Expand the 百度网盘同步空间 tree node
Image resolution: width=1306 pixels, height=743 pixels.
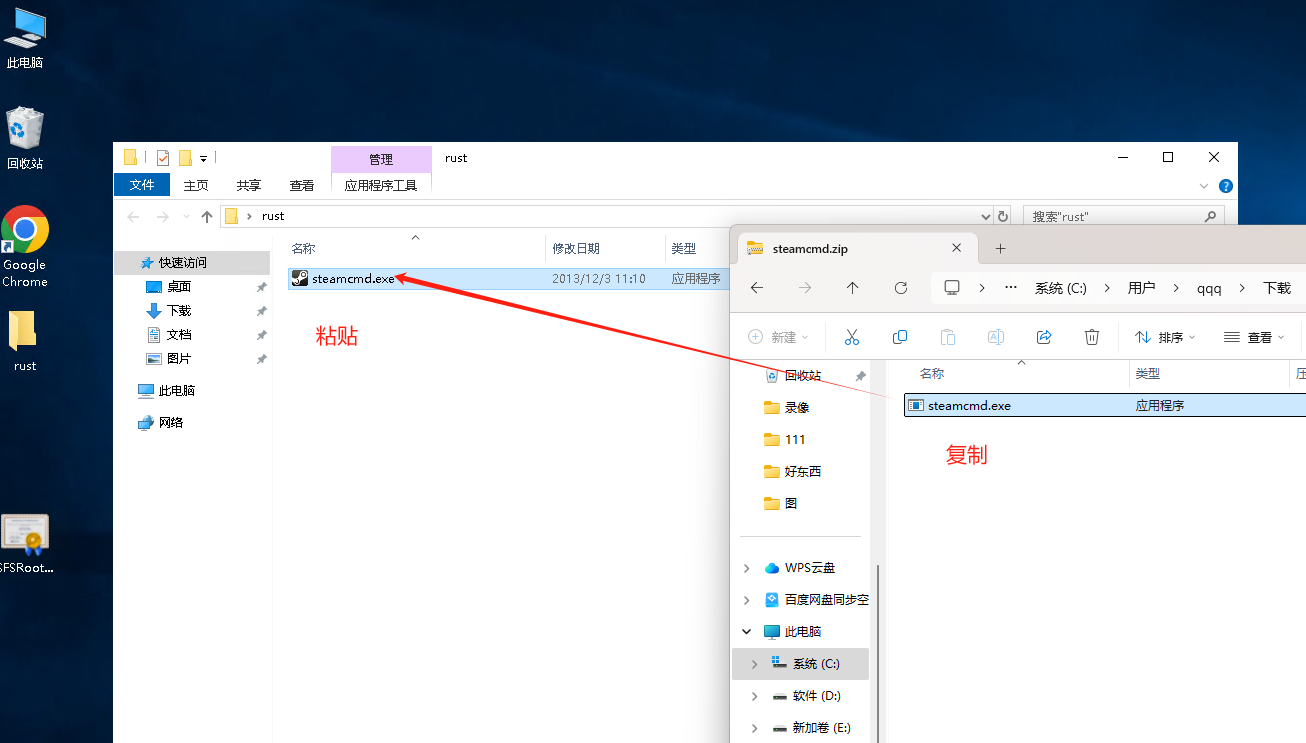[x=746, y=600]
